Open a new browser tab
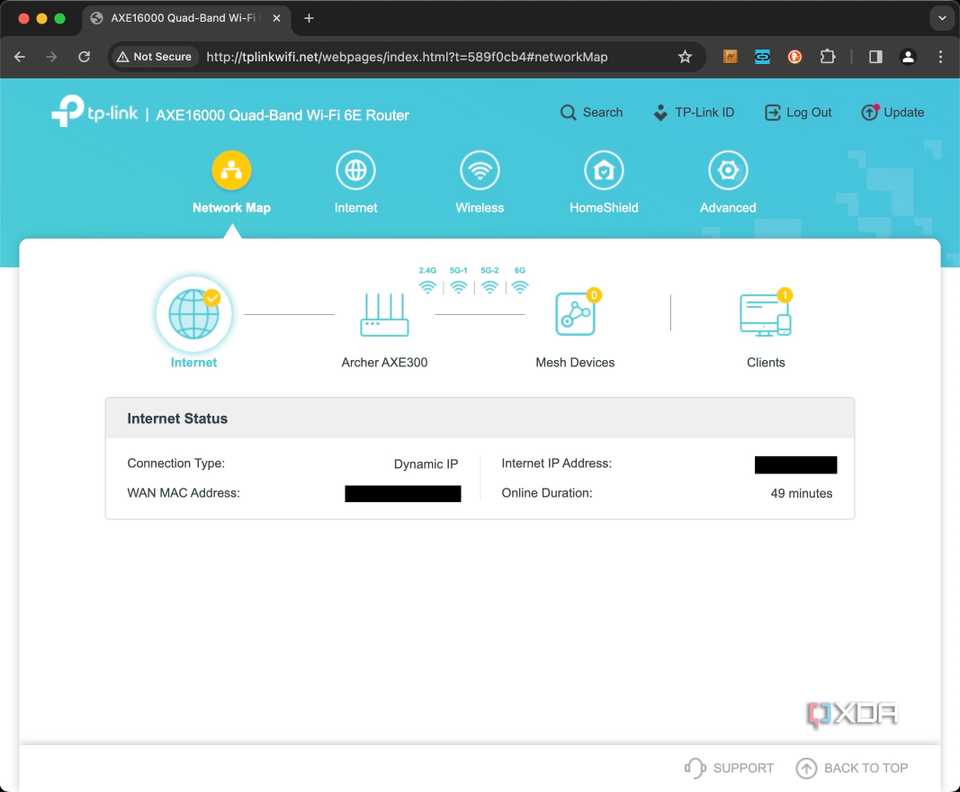 coord(309,18)
